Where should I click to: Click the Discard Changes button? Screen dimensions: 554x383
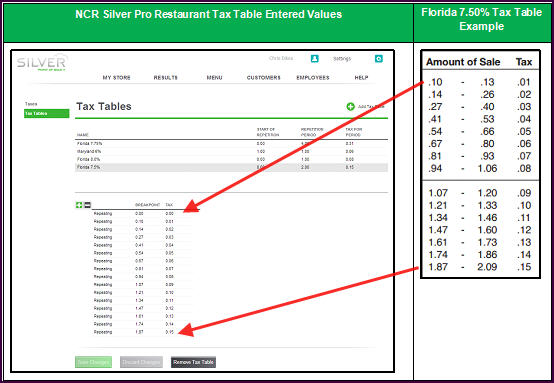tap(141, 362)
